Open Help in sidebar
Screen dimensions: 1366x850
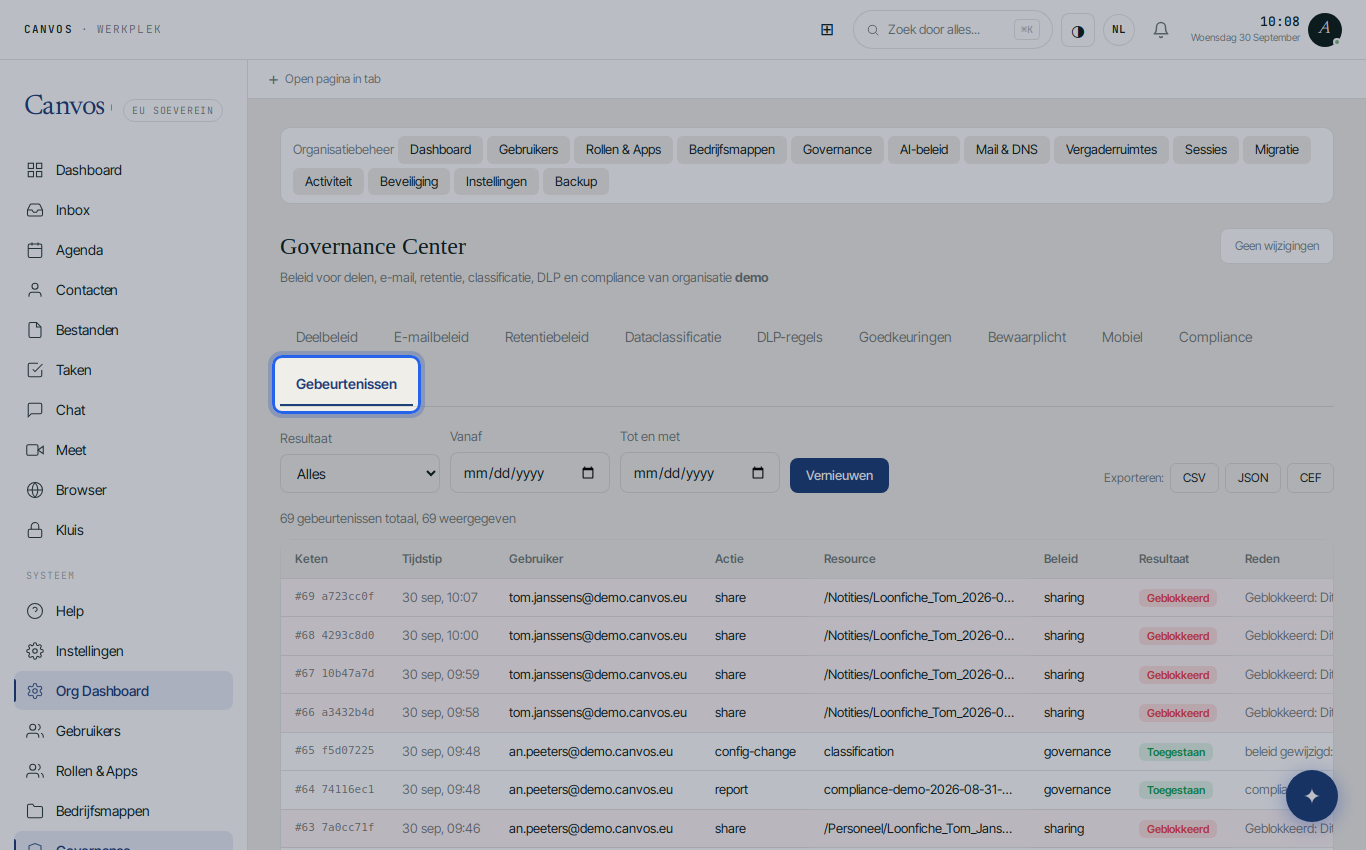[x=124, y=611]
